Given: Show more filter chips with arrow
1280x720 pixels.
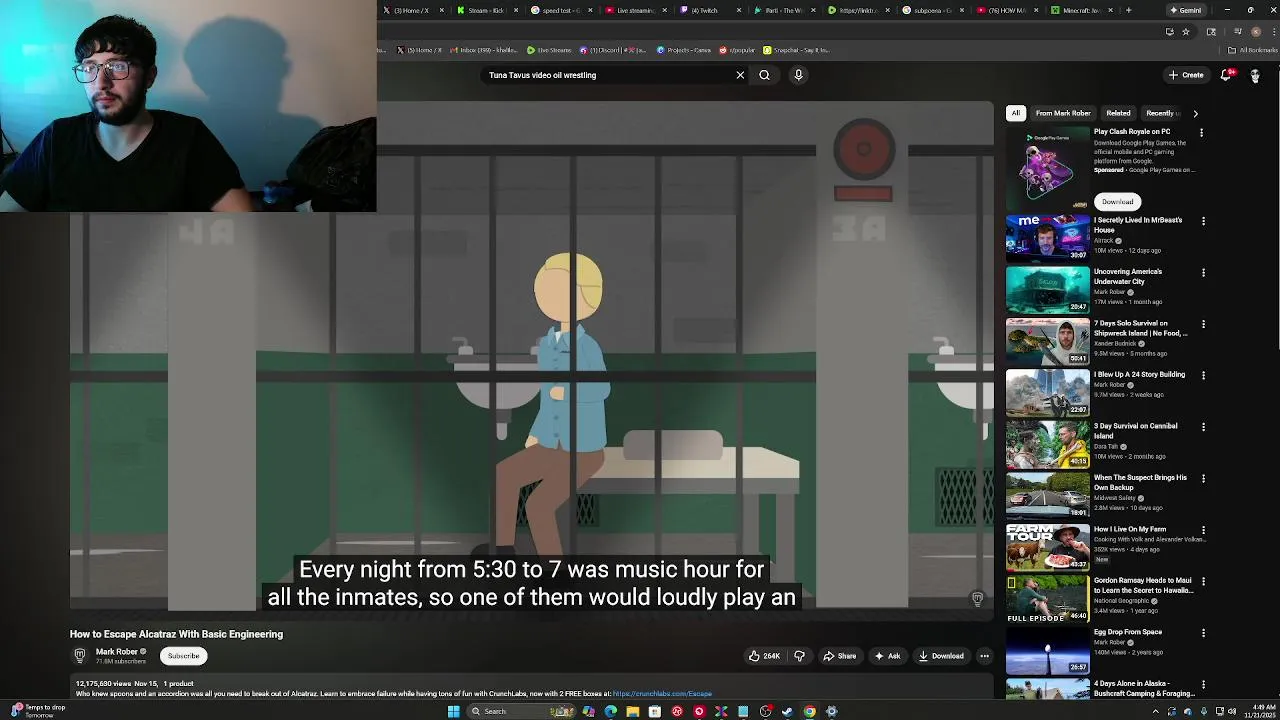Looking at the screenshot, I should pos(1195,113).
